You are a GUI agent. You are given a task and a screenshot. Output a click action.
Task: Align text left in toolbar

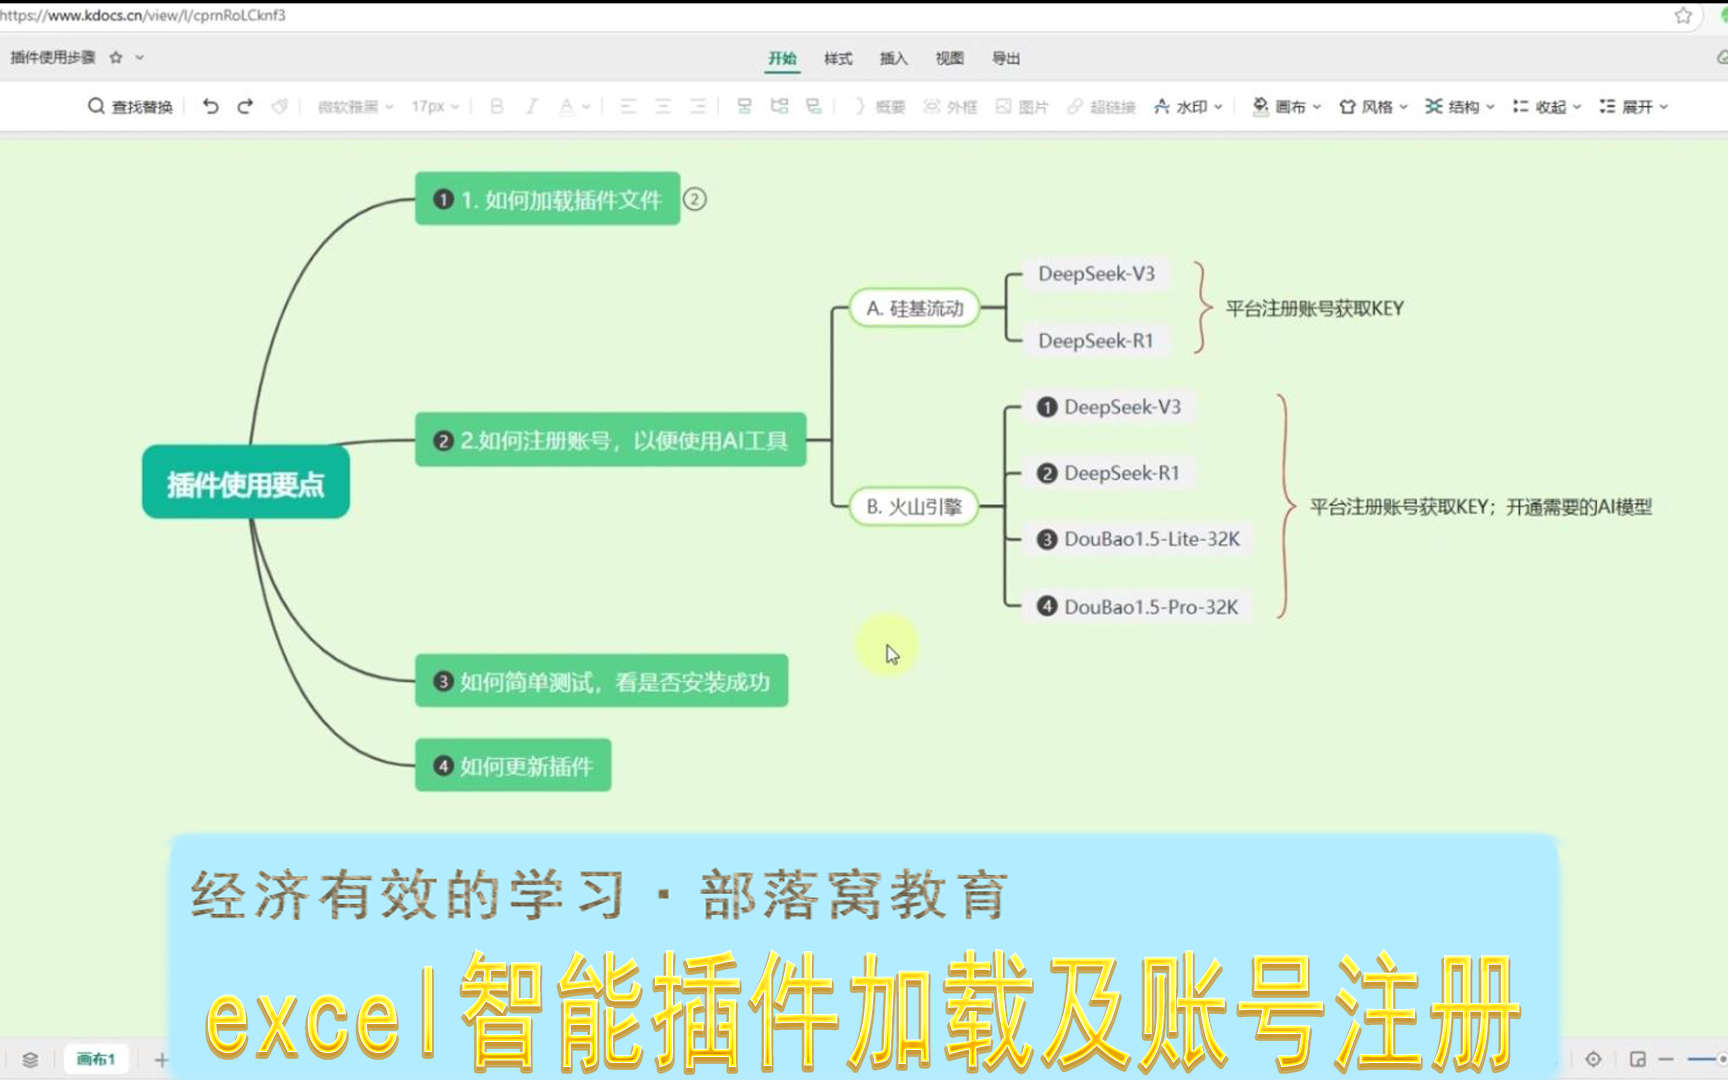click(x=628, y=106)
